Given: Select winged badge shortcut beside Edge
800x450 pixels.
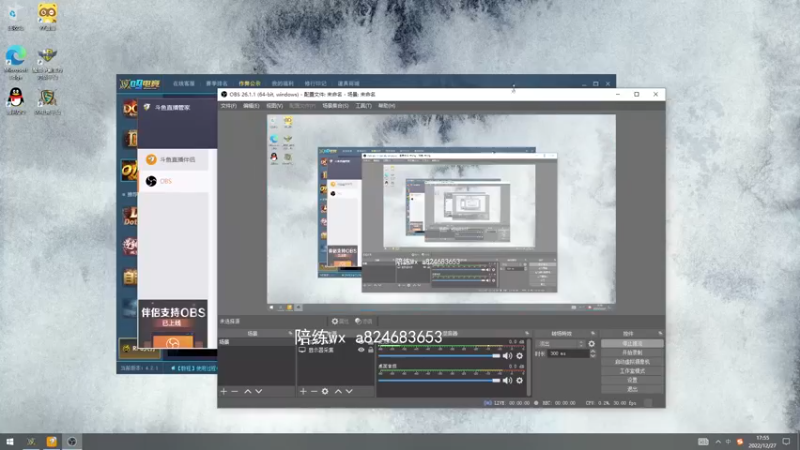Looking at the screenshot, I should (x=47, y=62).
